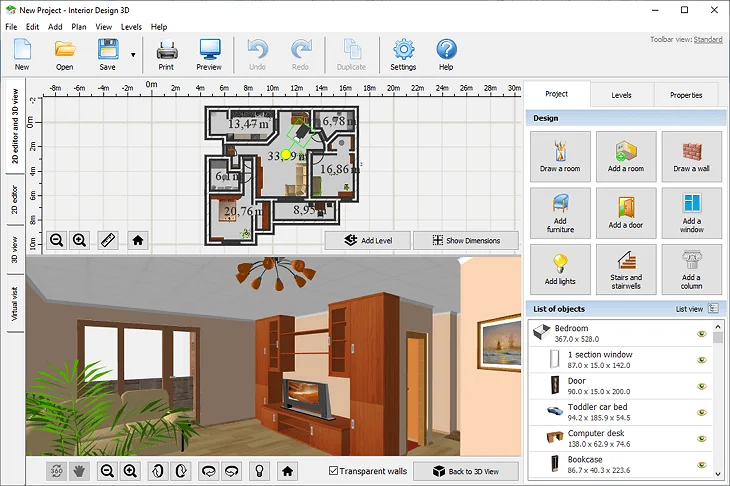Viewport: 730px width, 486px height.
Task: Toggle visibility of Bookcase
Action: 702,465
